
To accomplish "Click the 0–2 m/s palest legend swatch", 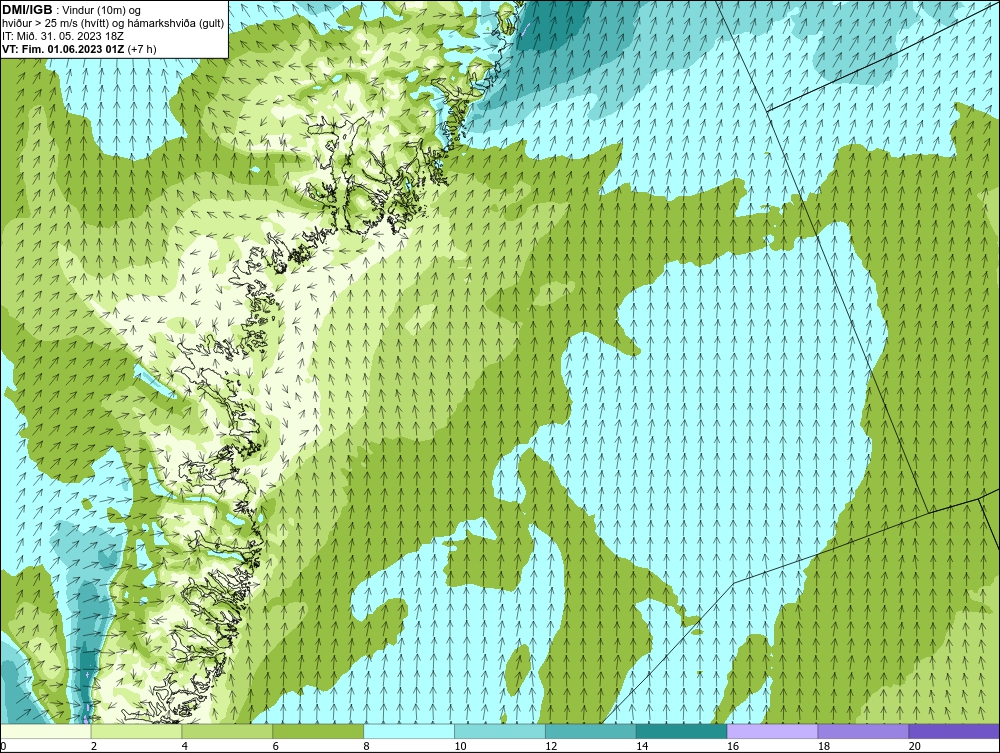I will (46, 731).
